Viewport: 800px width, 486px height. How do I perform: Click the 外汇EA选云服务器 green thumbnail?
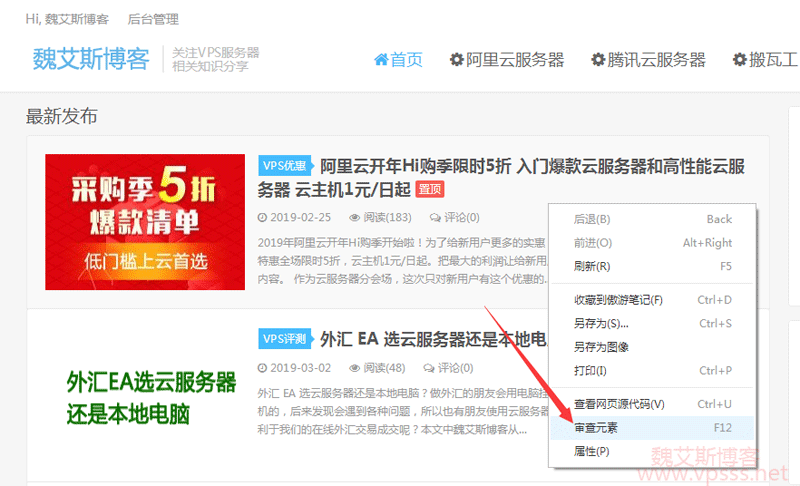click(x=151, y=397)
